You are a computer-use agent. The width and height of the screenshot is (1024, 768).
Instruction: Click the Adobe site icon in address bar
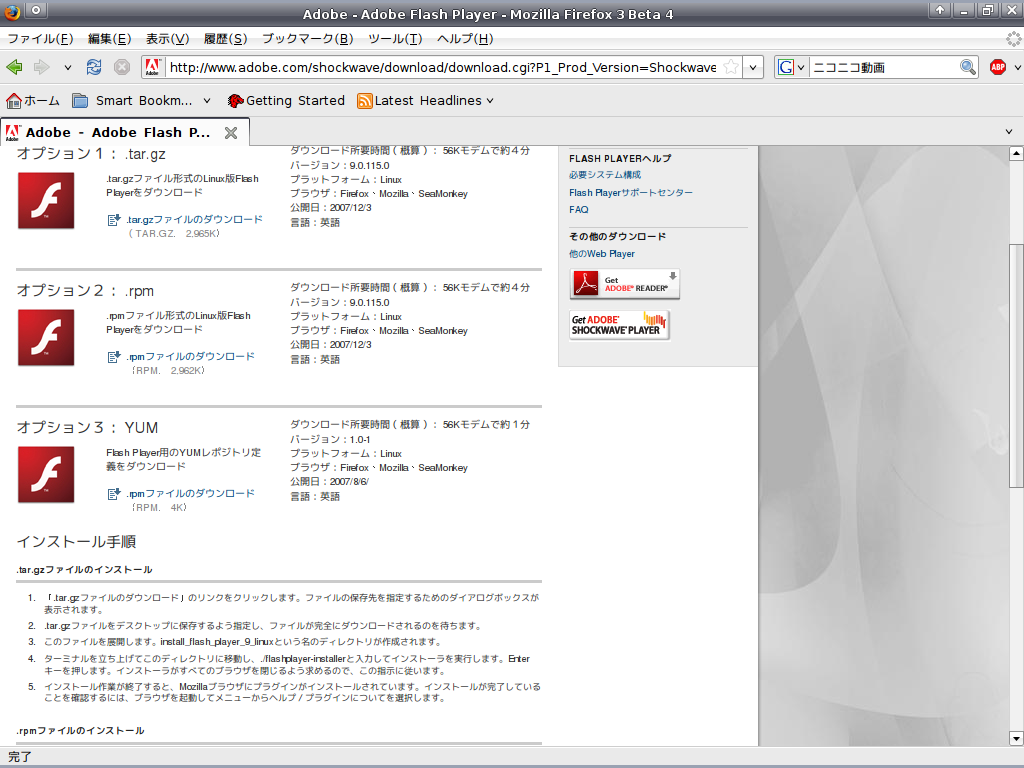click(x=153, y=67)
